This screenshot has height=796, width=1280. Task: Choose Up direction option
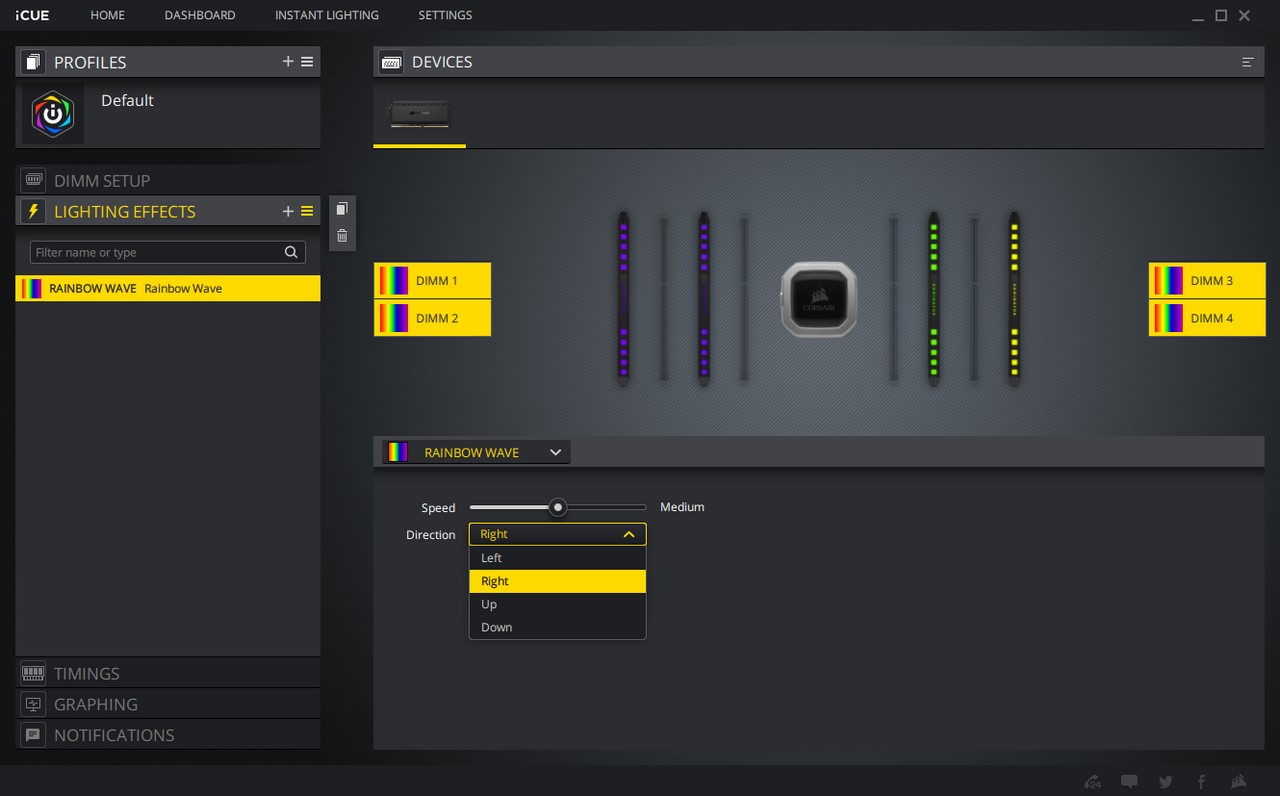[558, 604]
